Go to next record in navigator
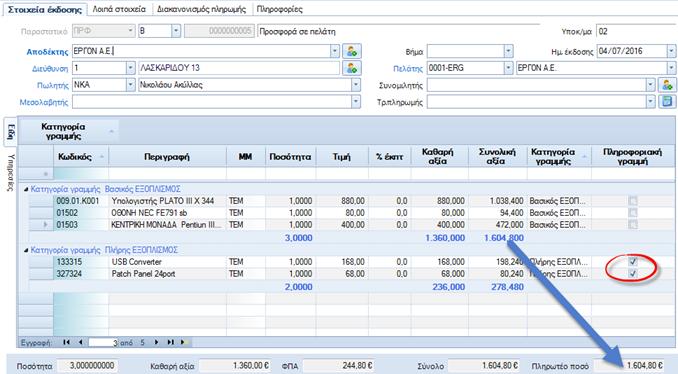 [x=157, y=342]
